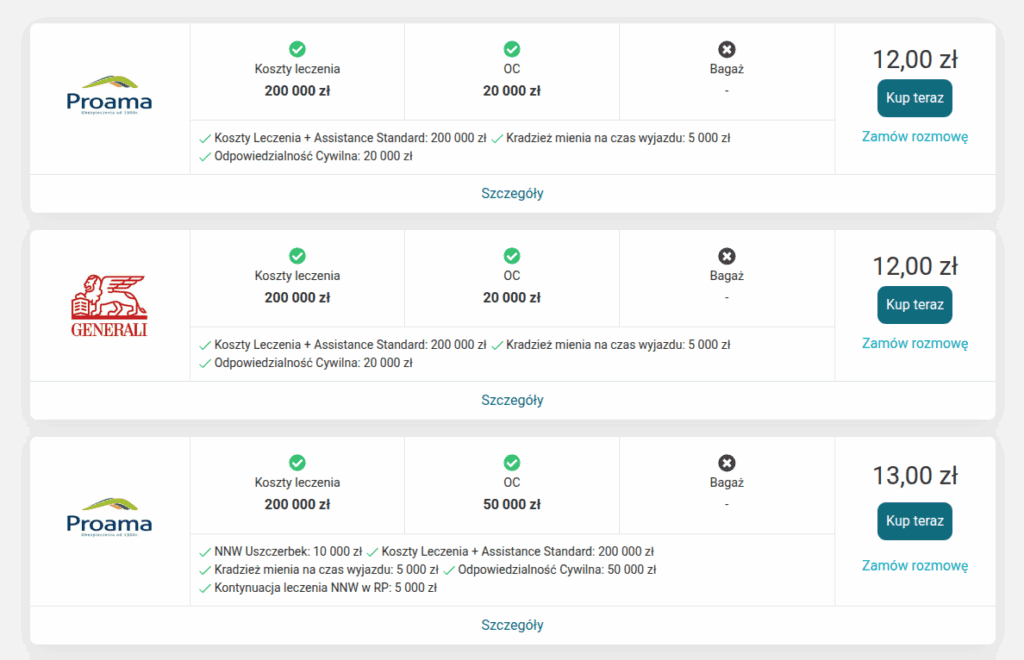Click Kup teraz for the 13,00 zł offer
Image resolution: width=1024 pixels, height=660 pixels.
[x=914, y=521]
